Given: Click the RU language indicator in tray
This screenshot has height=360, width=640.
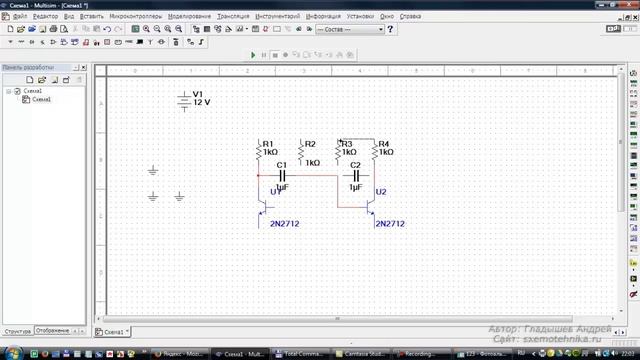Looking at the screenshot, I should point(521,353).
